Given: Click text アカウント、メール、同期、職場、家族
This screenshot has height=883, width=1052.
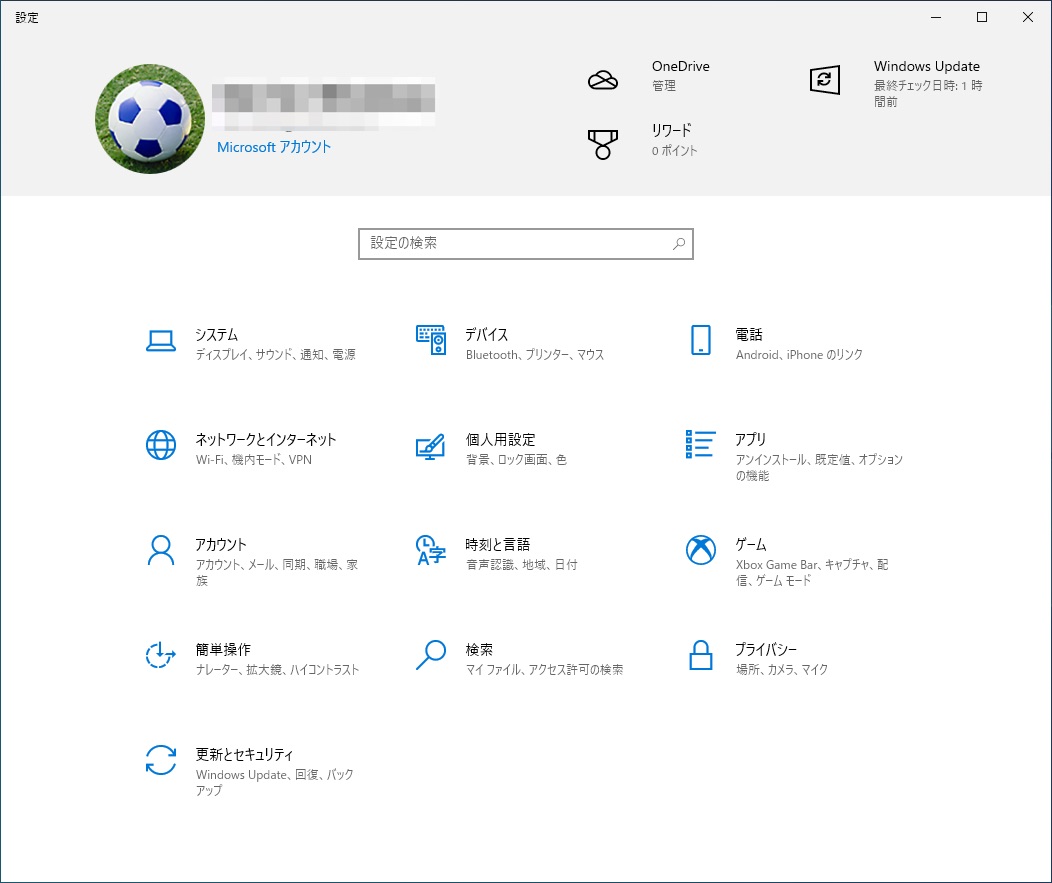Looking at the screenshot, I should (x=276, y=572).
